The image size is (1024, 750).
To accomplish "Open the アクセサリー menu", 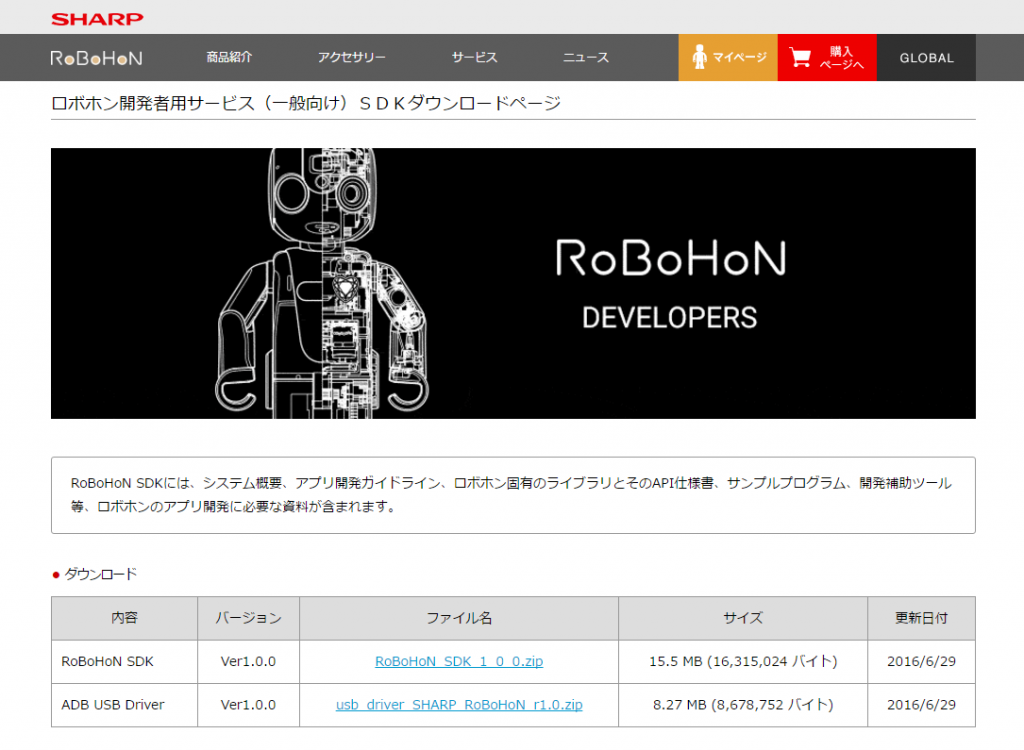I will tap(352, 57).
